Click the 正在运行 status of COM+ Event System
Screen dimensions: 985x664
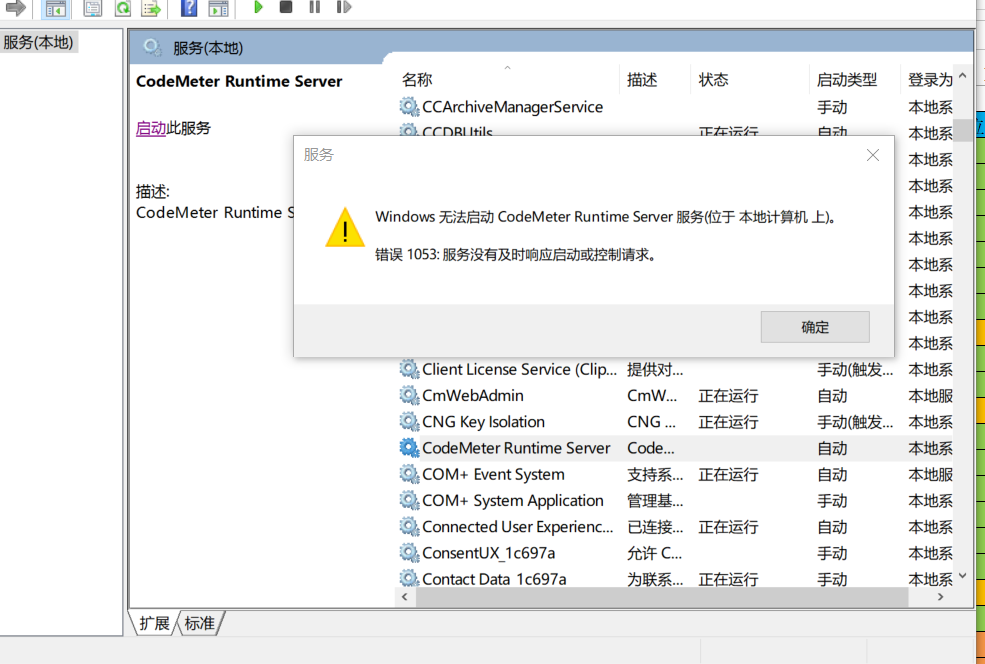[x=728, y=475]
